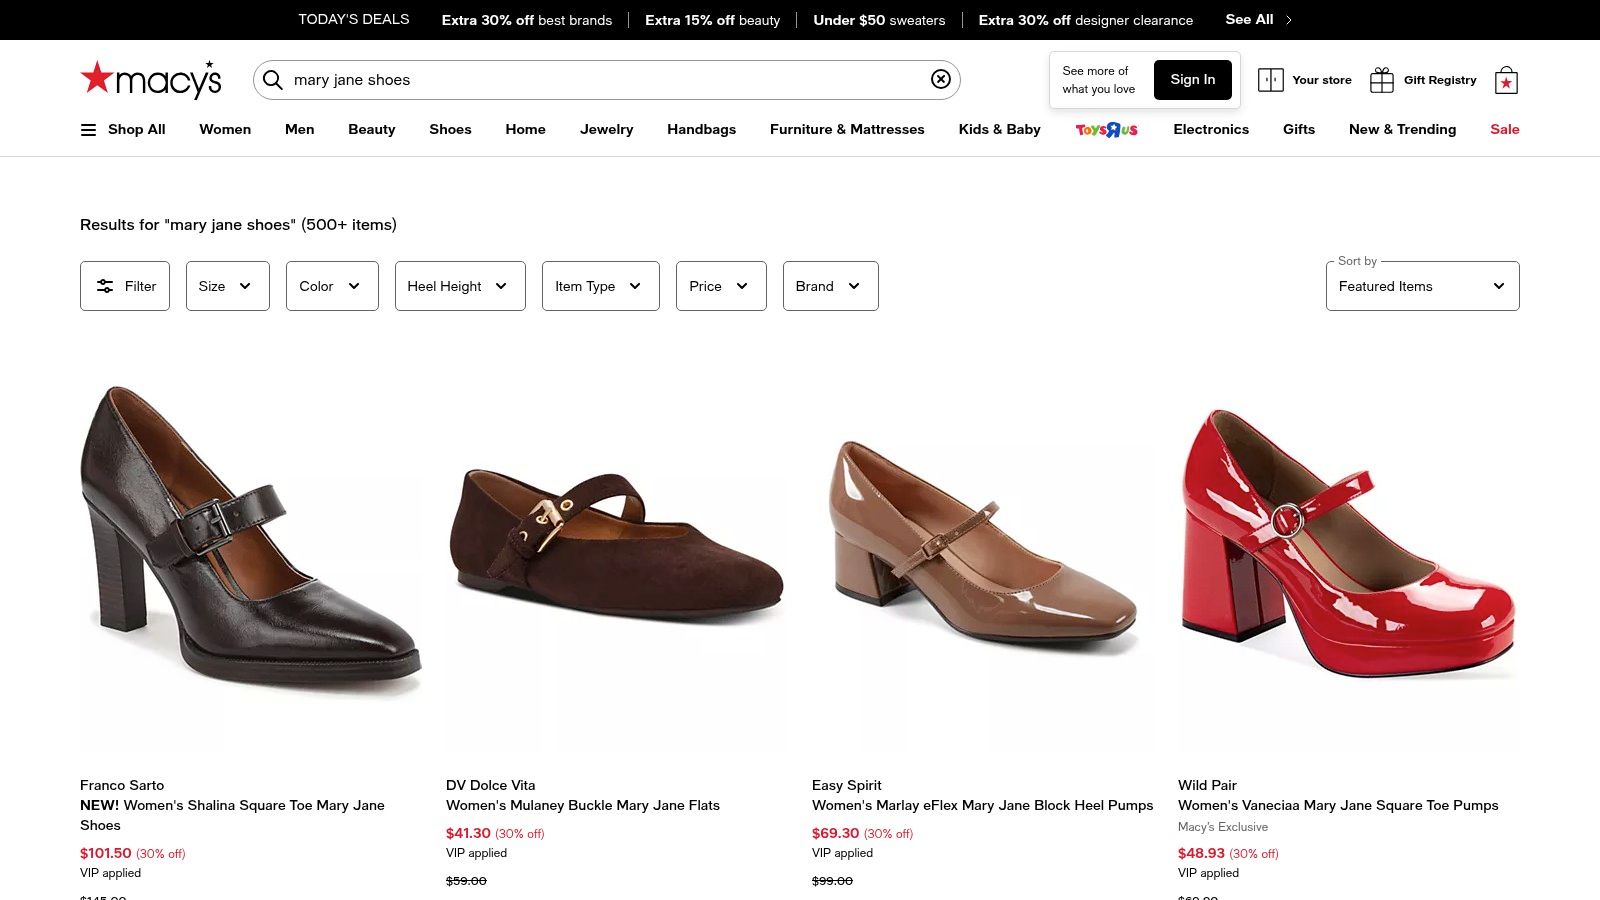Open the Shoes menu item
This screenshot has width=1600, height=900.
pos(450,129)
